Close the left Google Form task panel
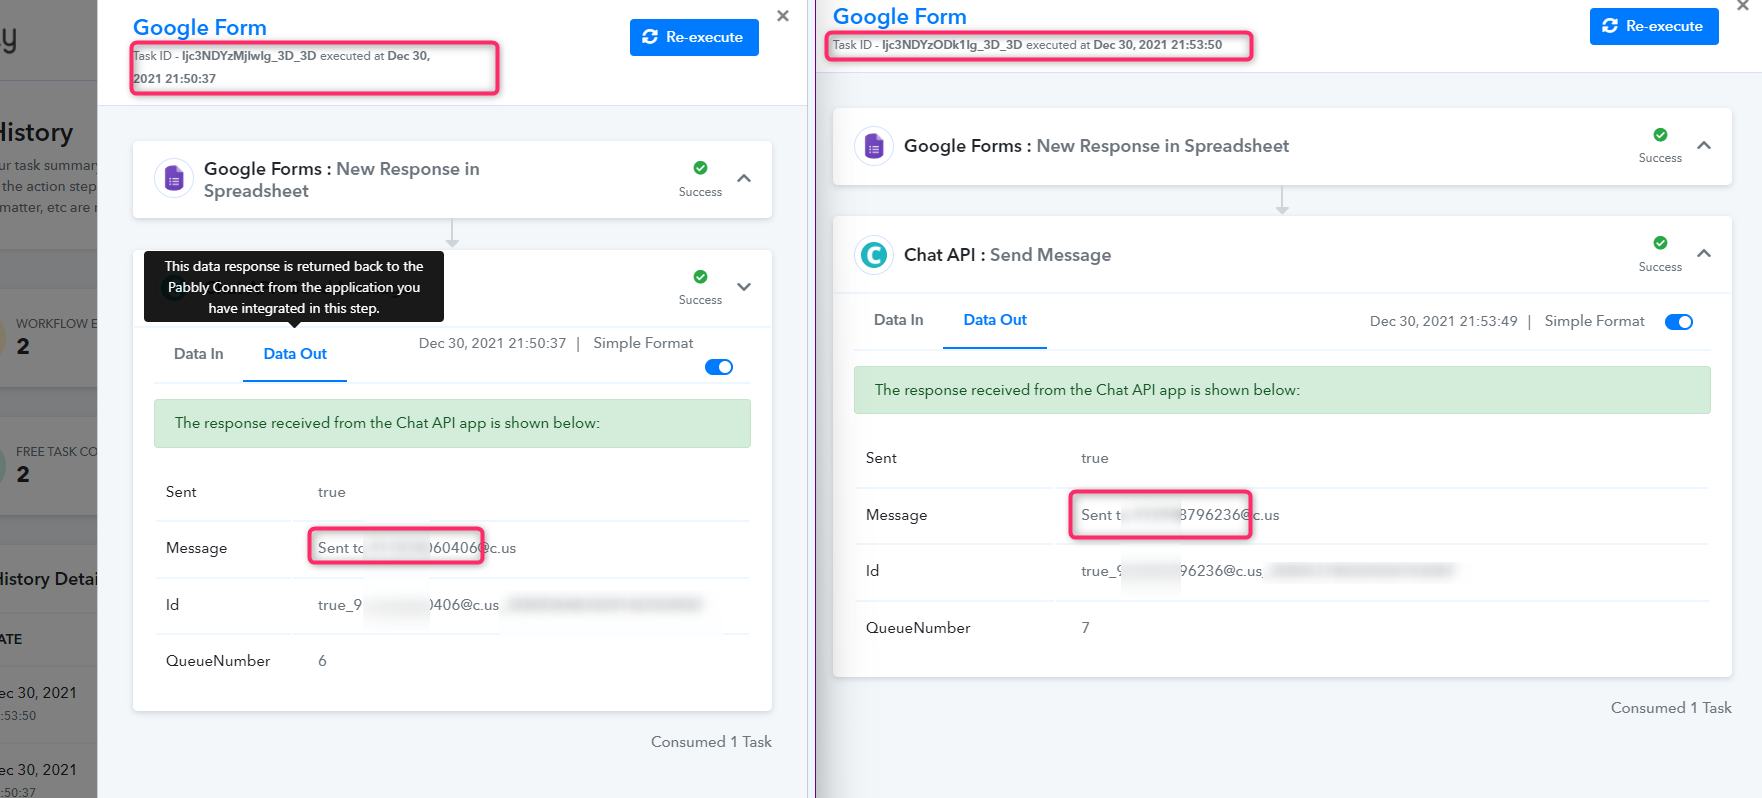This screenshot has width=1762, height=798. [783, 16]
